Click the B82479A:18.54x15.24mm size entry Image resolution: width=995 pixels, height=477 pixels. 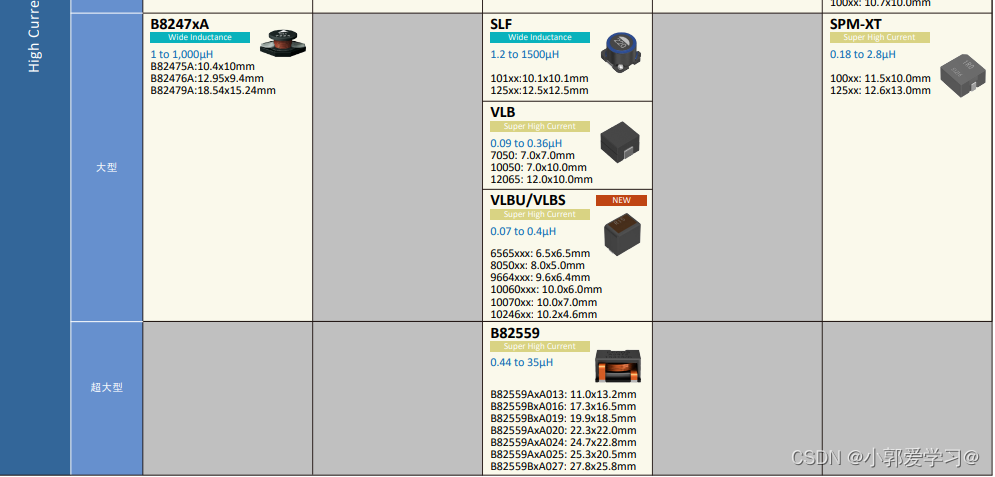(213, 91)
